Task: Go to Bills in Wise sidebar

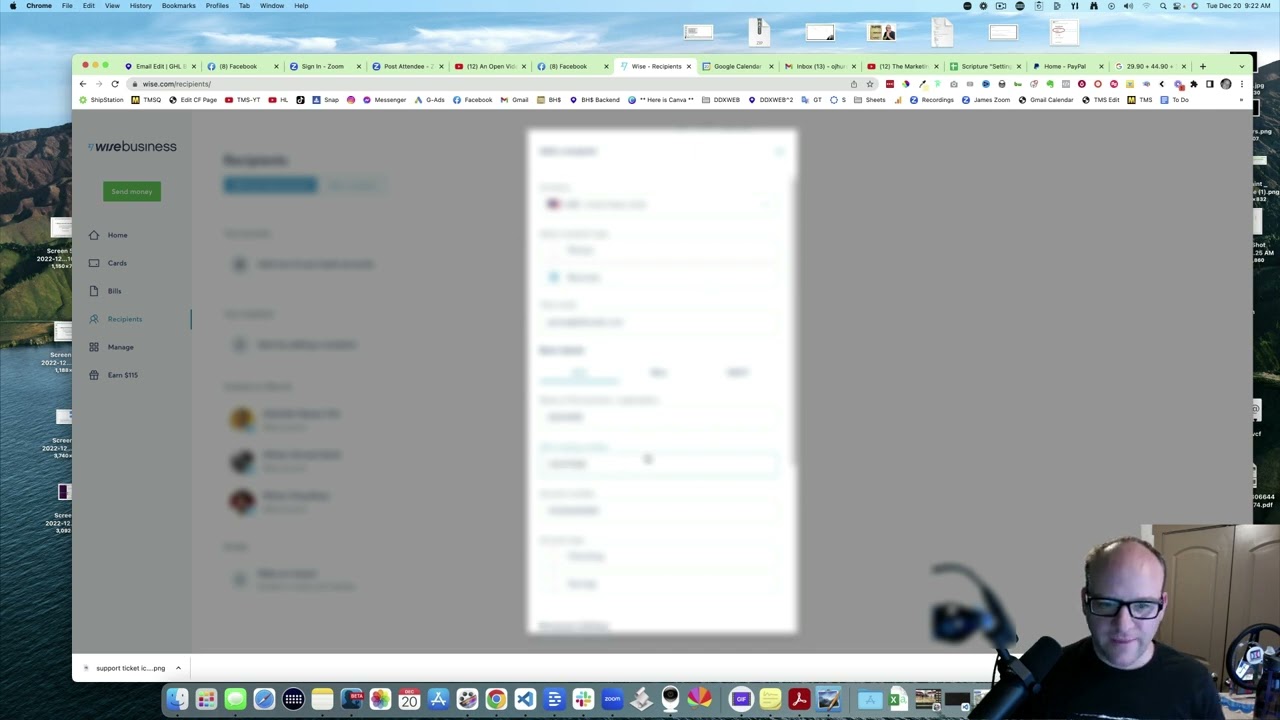Action: click(114, 291)
